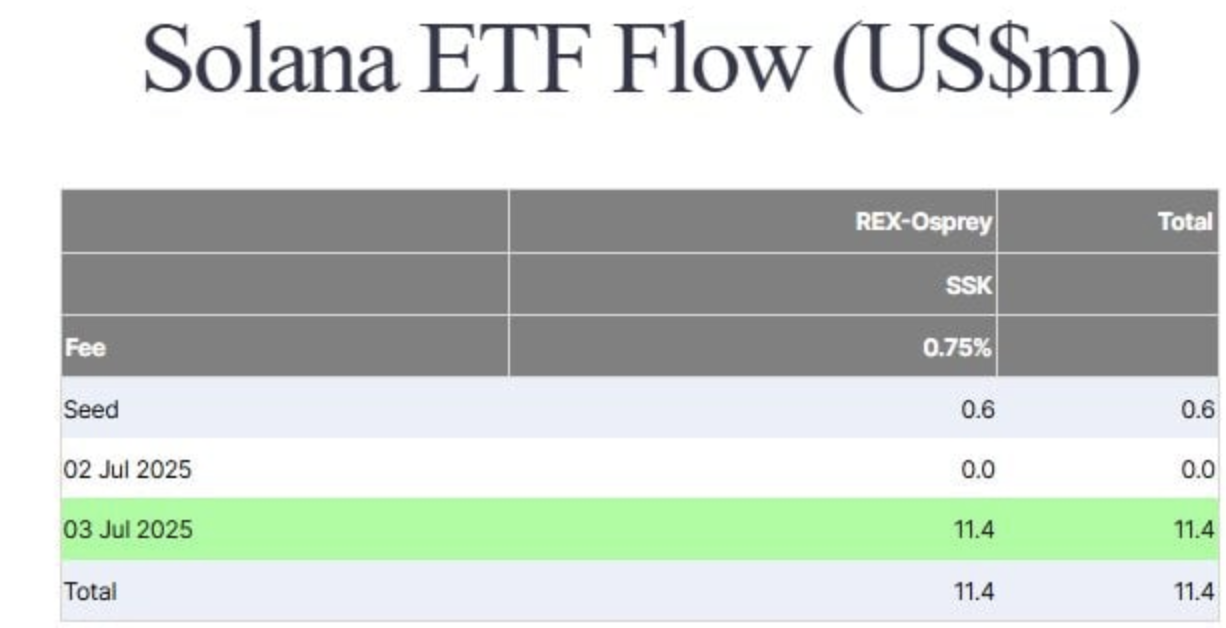Viewport: 1226px width, 628px height.
Task: Select 03 Jul 11.4 value in Total column
Action: (1195, 530)
